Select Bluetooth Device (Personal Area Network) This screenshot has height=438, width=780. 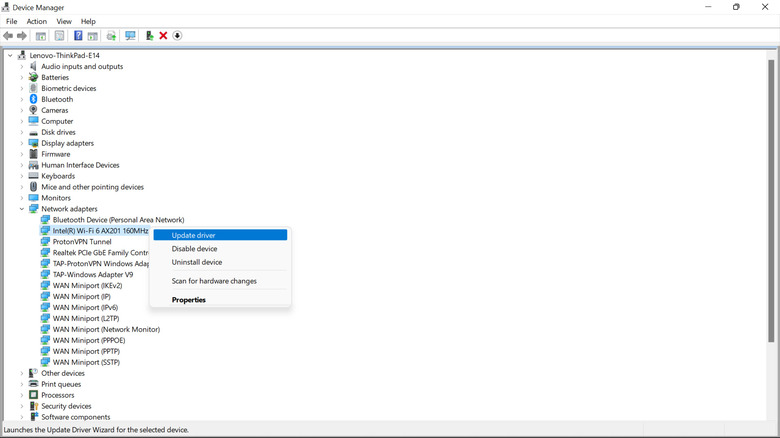pos(118,220)
